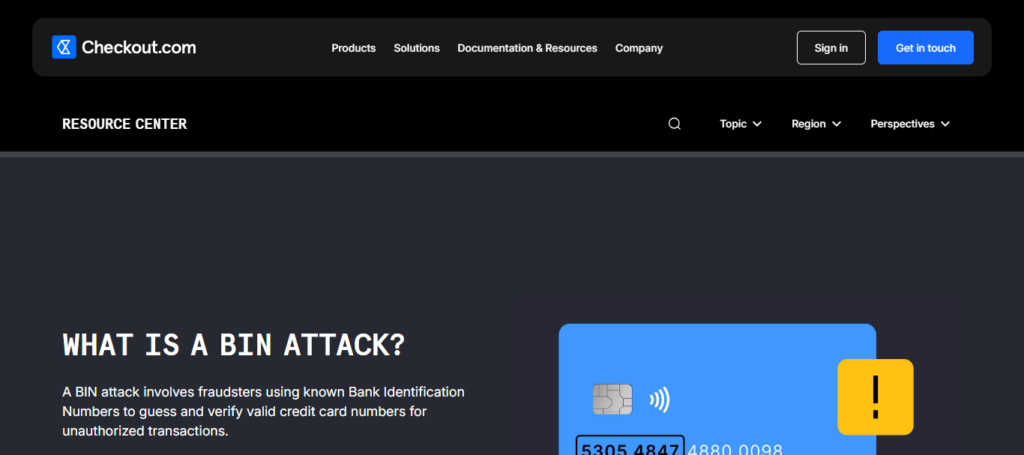Click the blue credit card illustration

click(717, 389)
